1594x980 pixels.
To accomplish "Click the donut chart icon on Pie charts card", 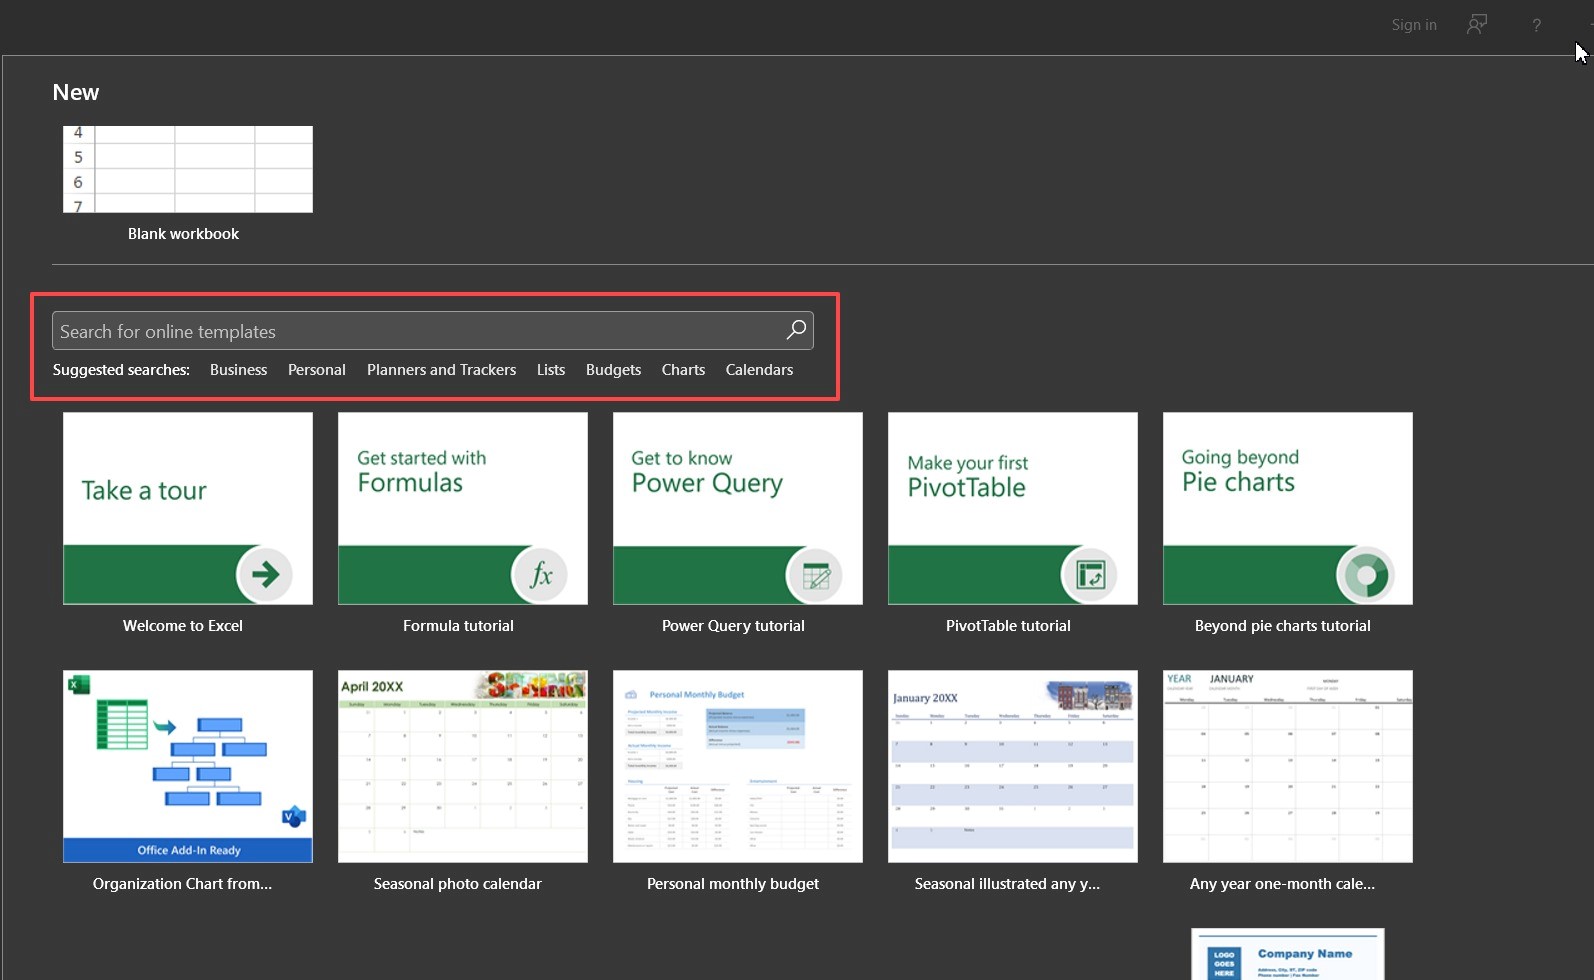I will (x=1365, y=574).
